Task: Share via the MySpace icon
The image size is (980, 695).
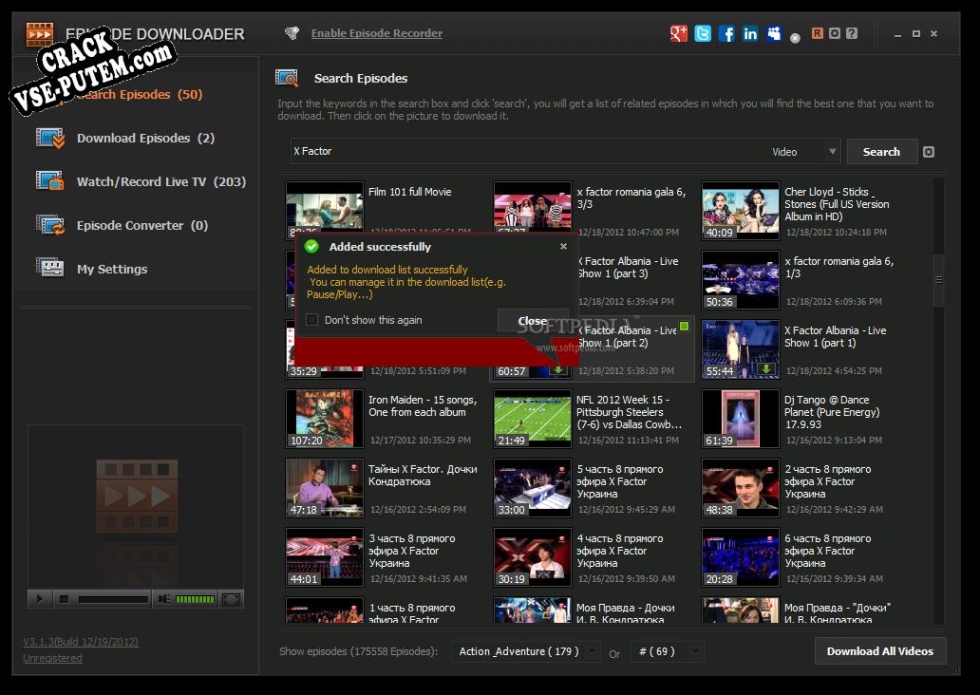Action: [774, 33]
